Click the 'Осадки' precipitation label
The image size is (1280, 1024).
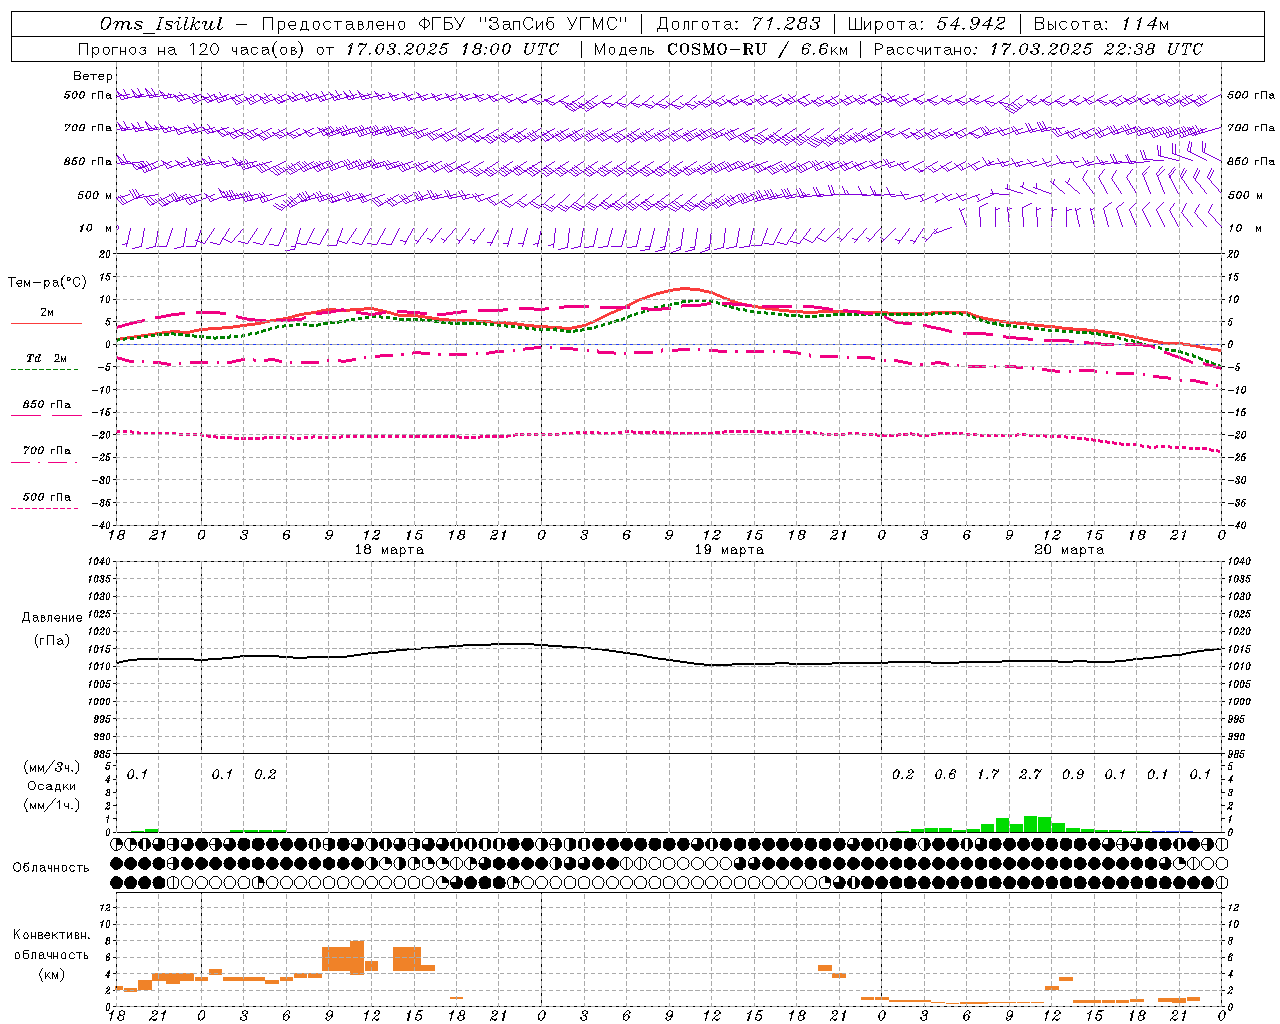[51, 786]
